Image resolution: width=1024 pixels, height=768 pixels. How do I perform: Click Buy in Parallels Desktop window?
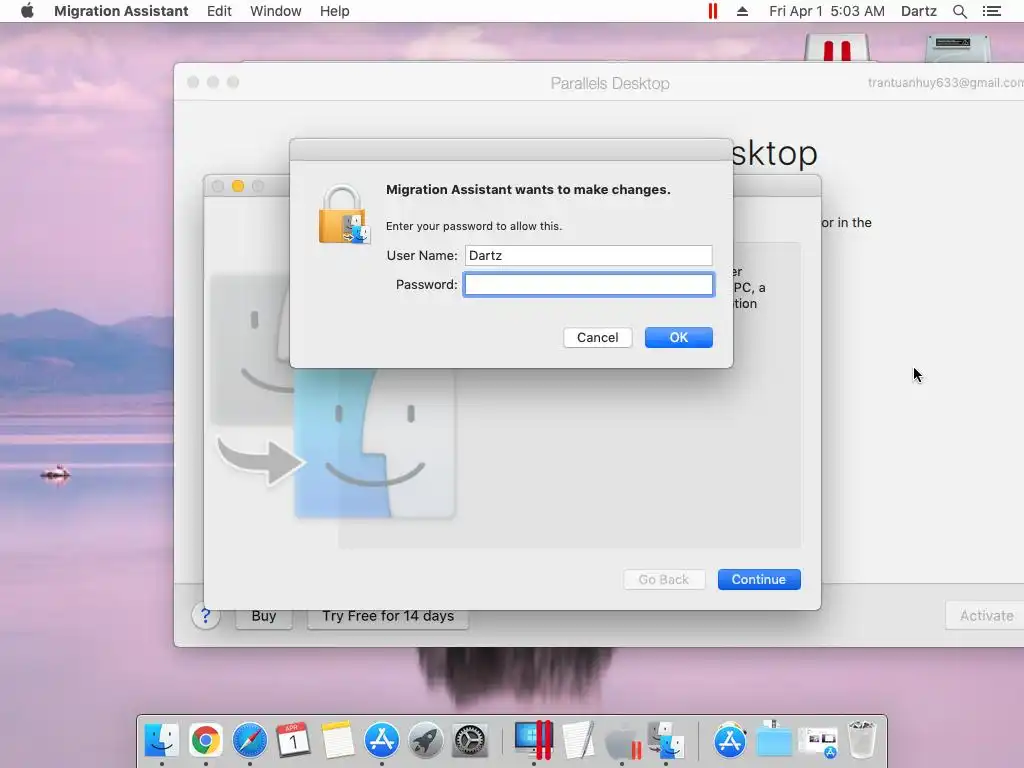point(264,616)
